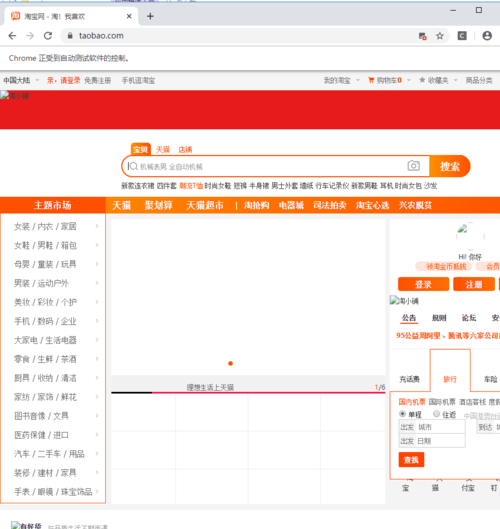Click the camera image search icon
Viewport: 500px width, 529px height.
[x=413, y=166]
